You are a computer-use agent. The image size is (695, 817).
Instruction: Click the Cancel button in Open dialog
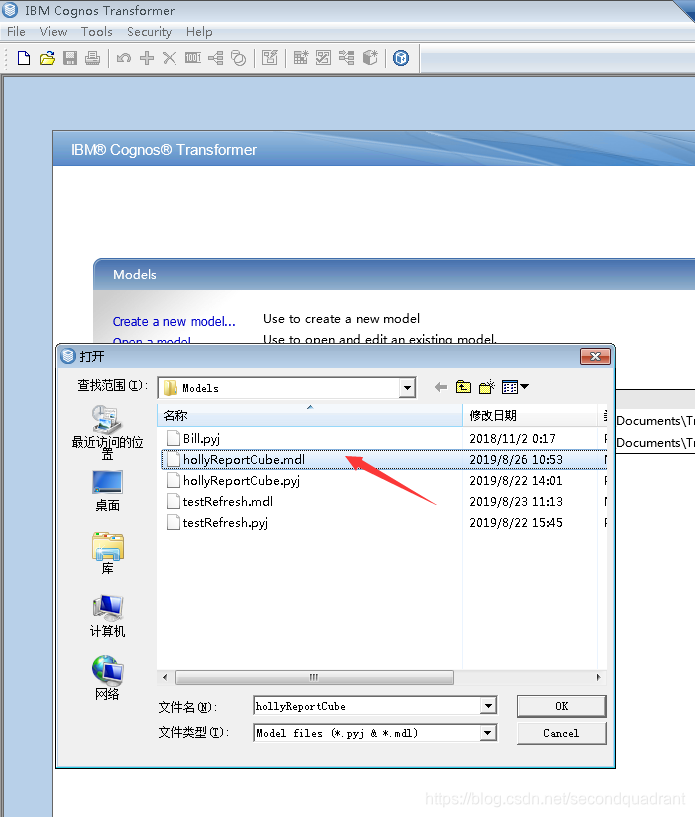coord(562,733)
